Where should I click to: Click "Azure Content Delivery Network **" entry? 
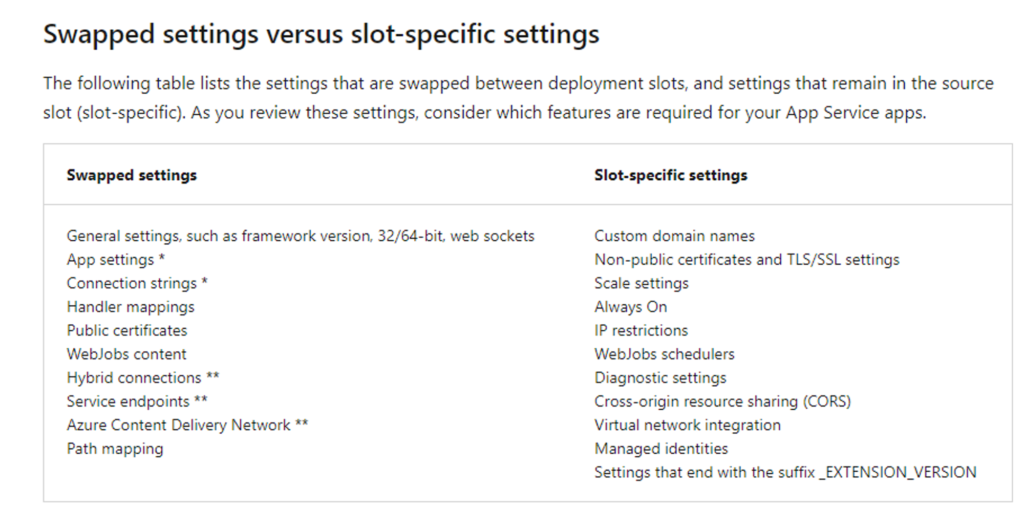pos(187,424)
